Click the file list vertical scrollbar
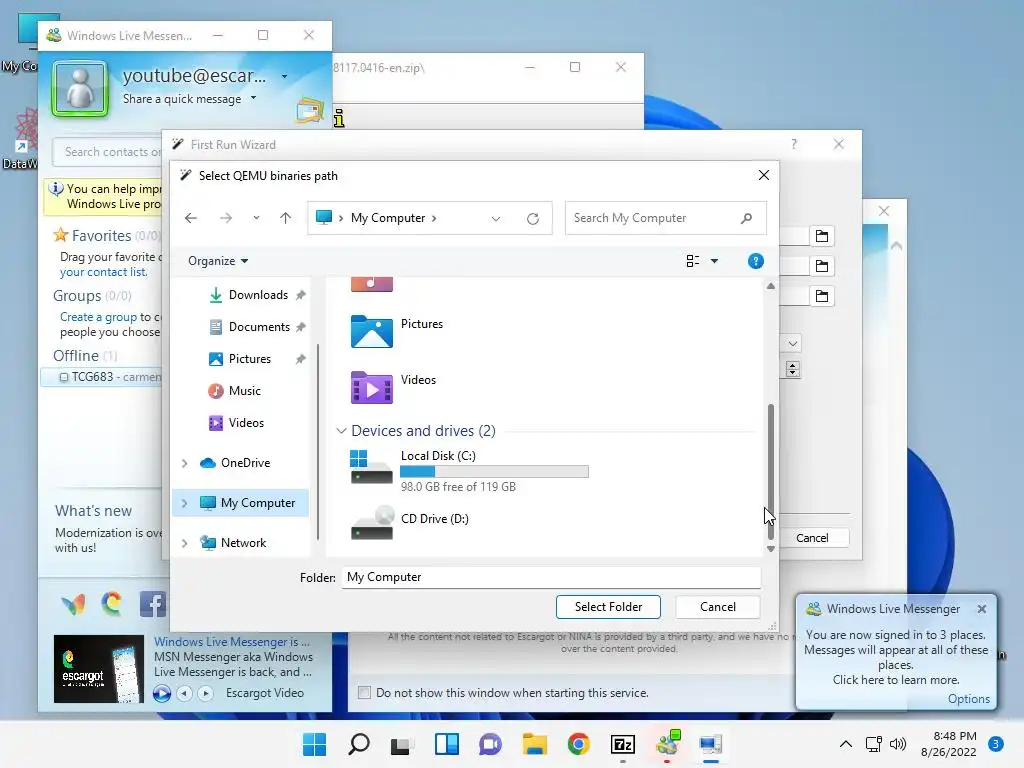 (771, 470)
